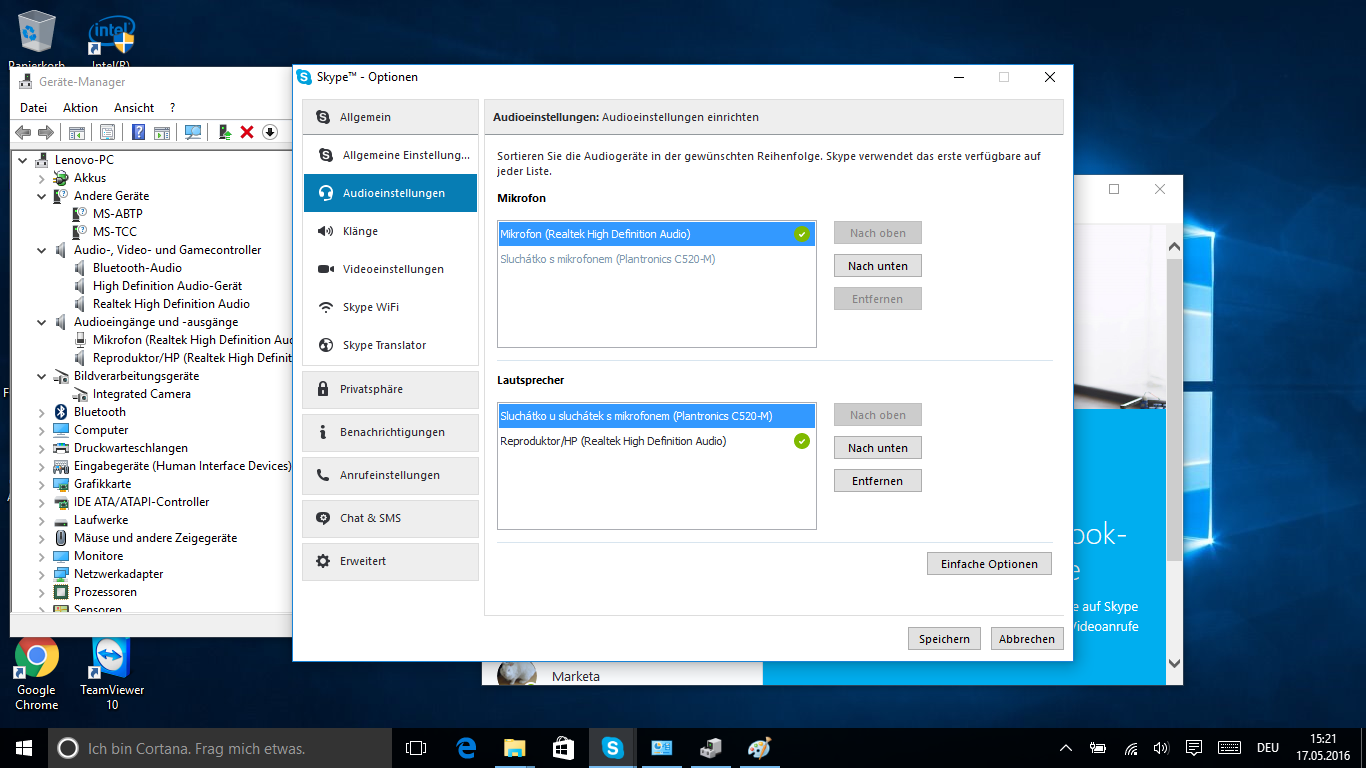Open the Datei menu in Geräte-Manager

point(33,108)
